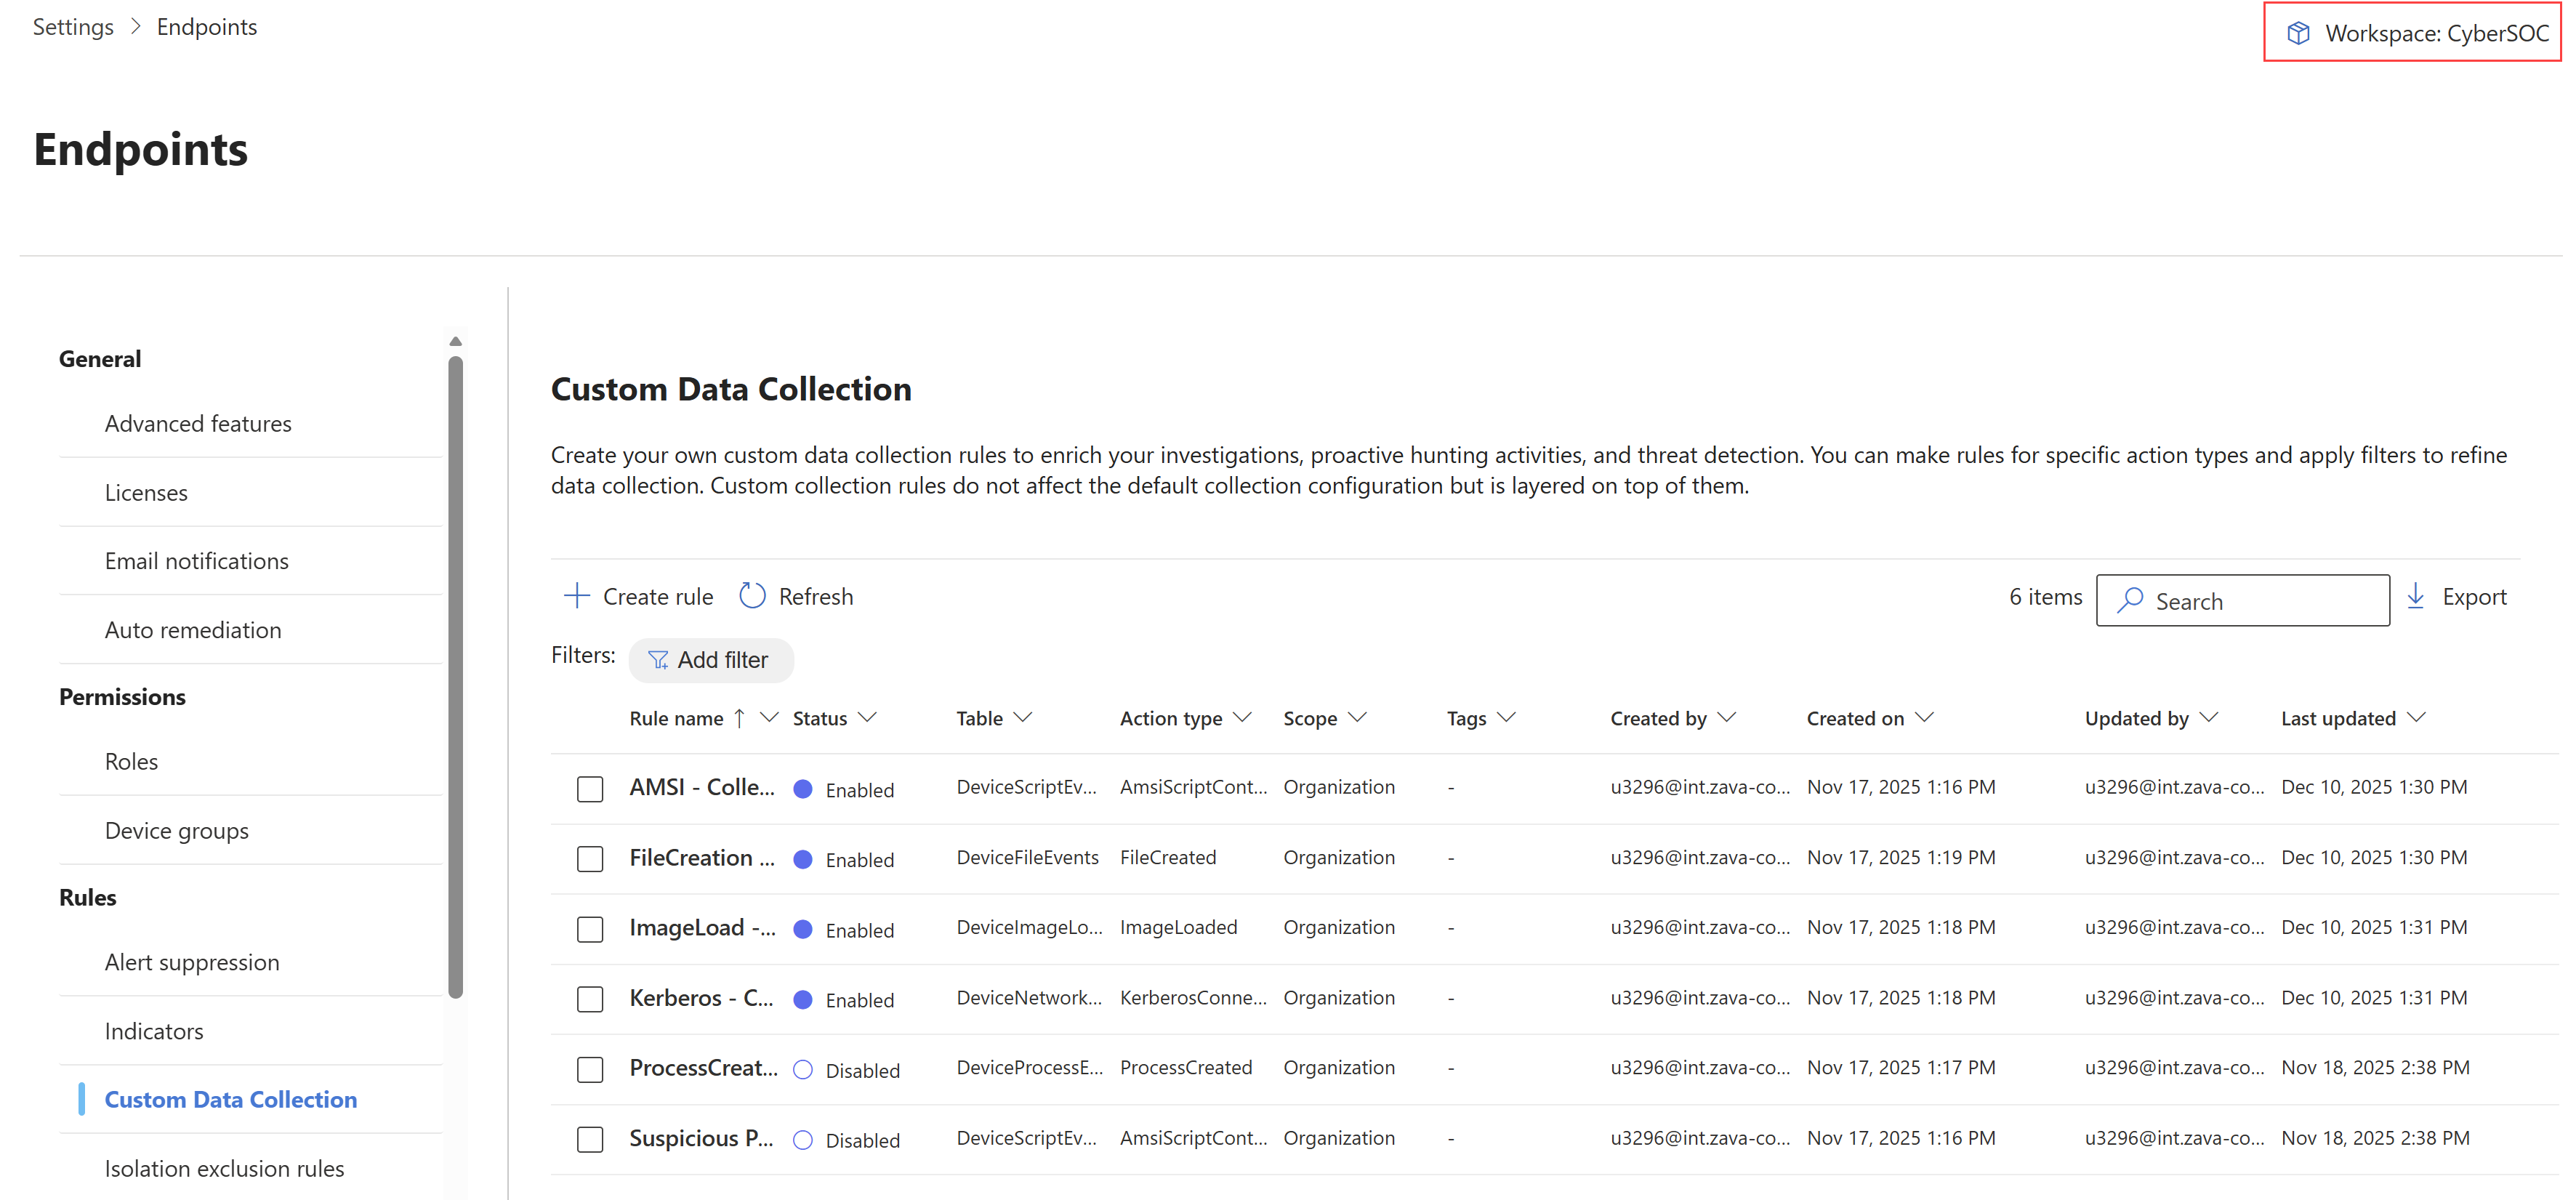Image resolution: width=2576 pixels, height=1200 pixels.
Task: Click FileCreated action type cell
Action: click(1168, 857)
